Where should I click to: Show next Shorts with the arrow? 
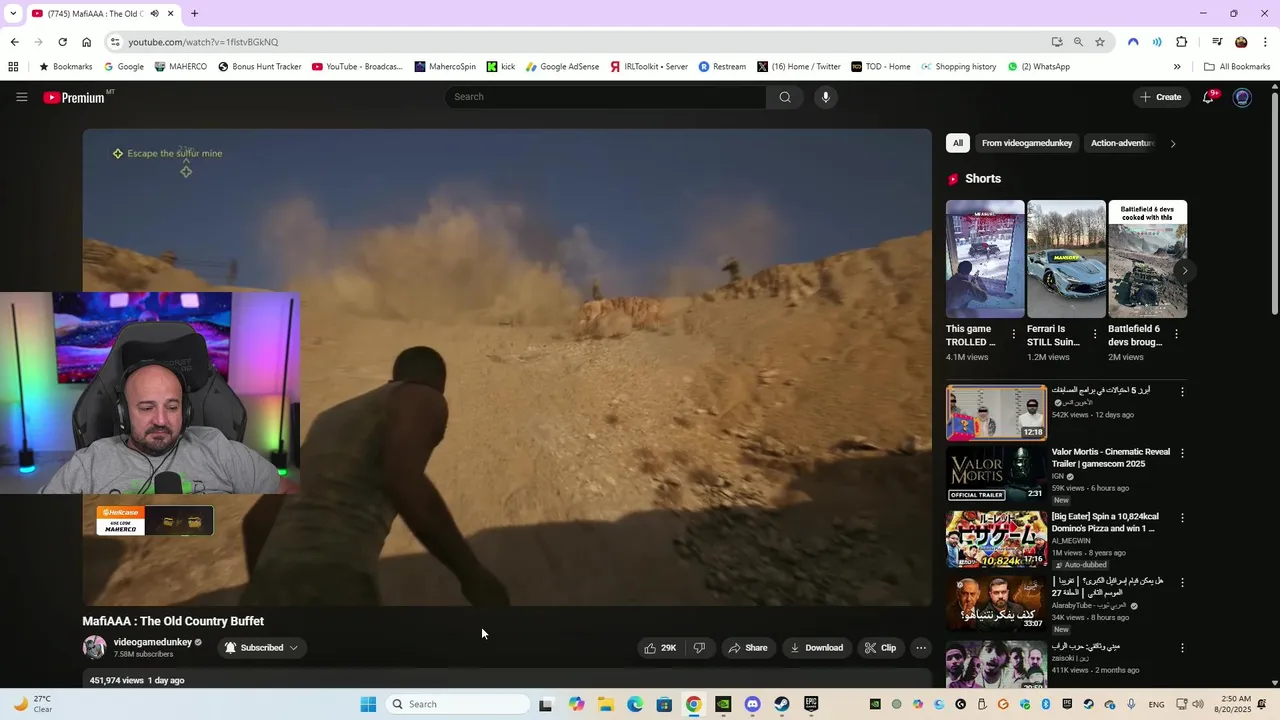(1184, 271)
